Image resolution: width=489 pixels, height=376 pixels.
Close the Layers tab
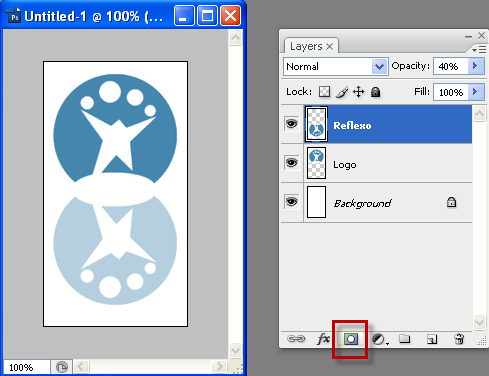pyautogui.click(x=329, y=46)
